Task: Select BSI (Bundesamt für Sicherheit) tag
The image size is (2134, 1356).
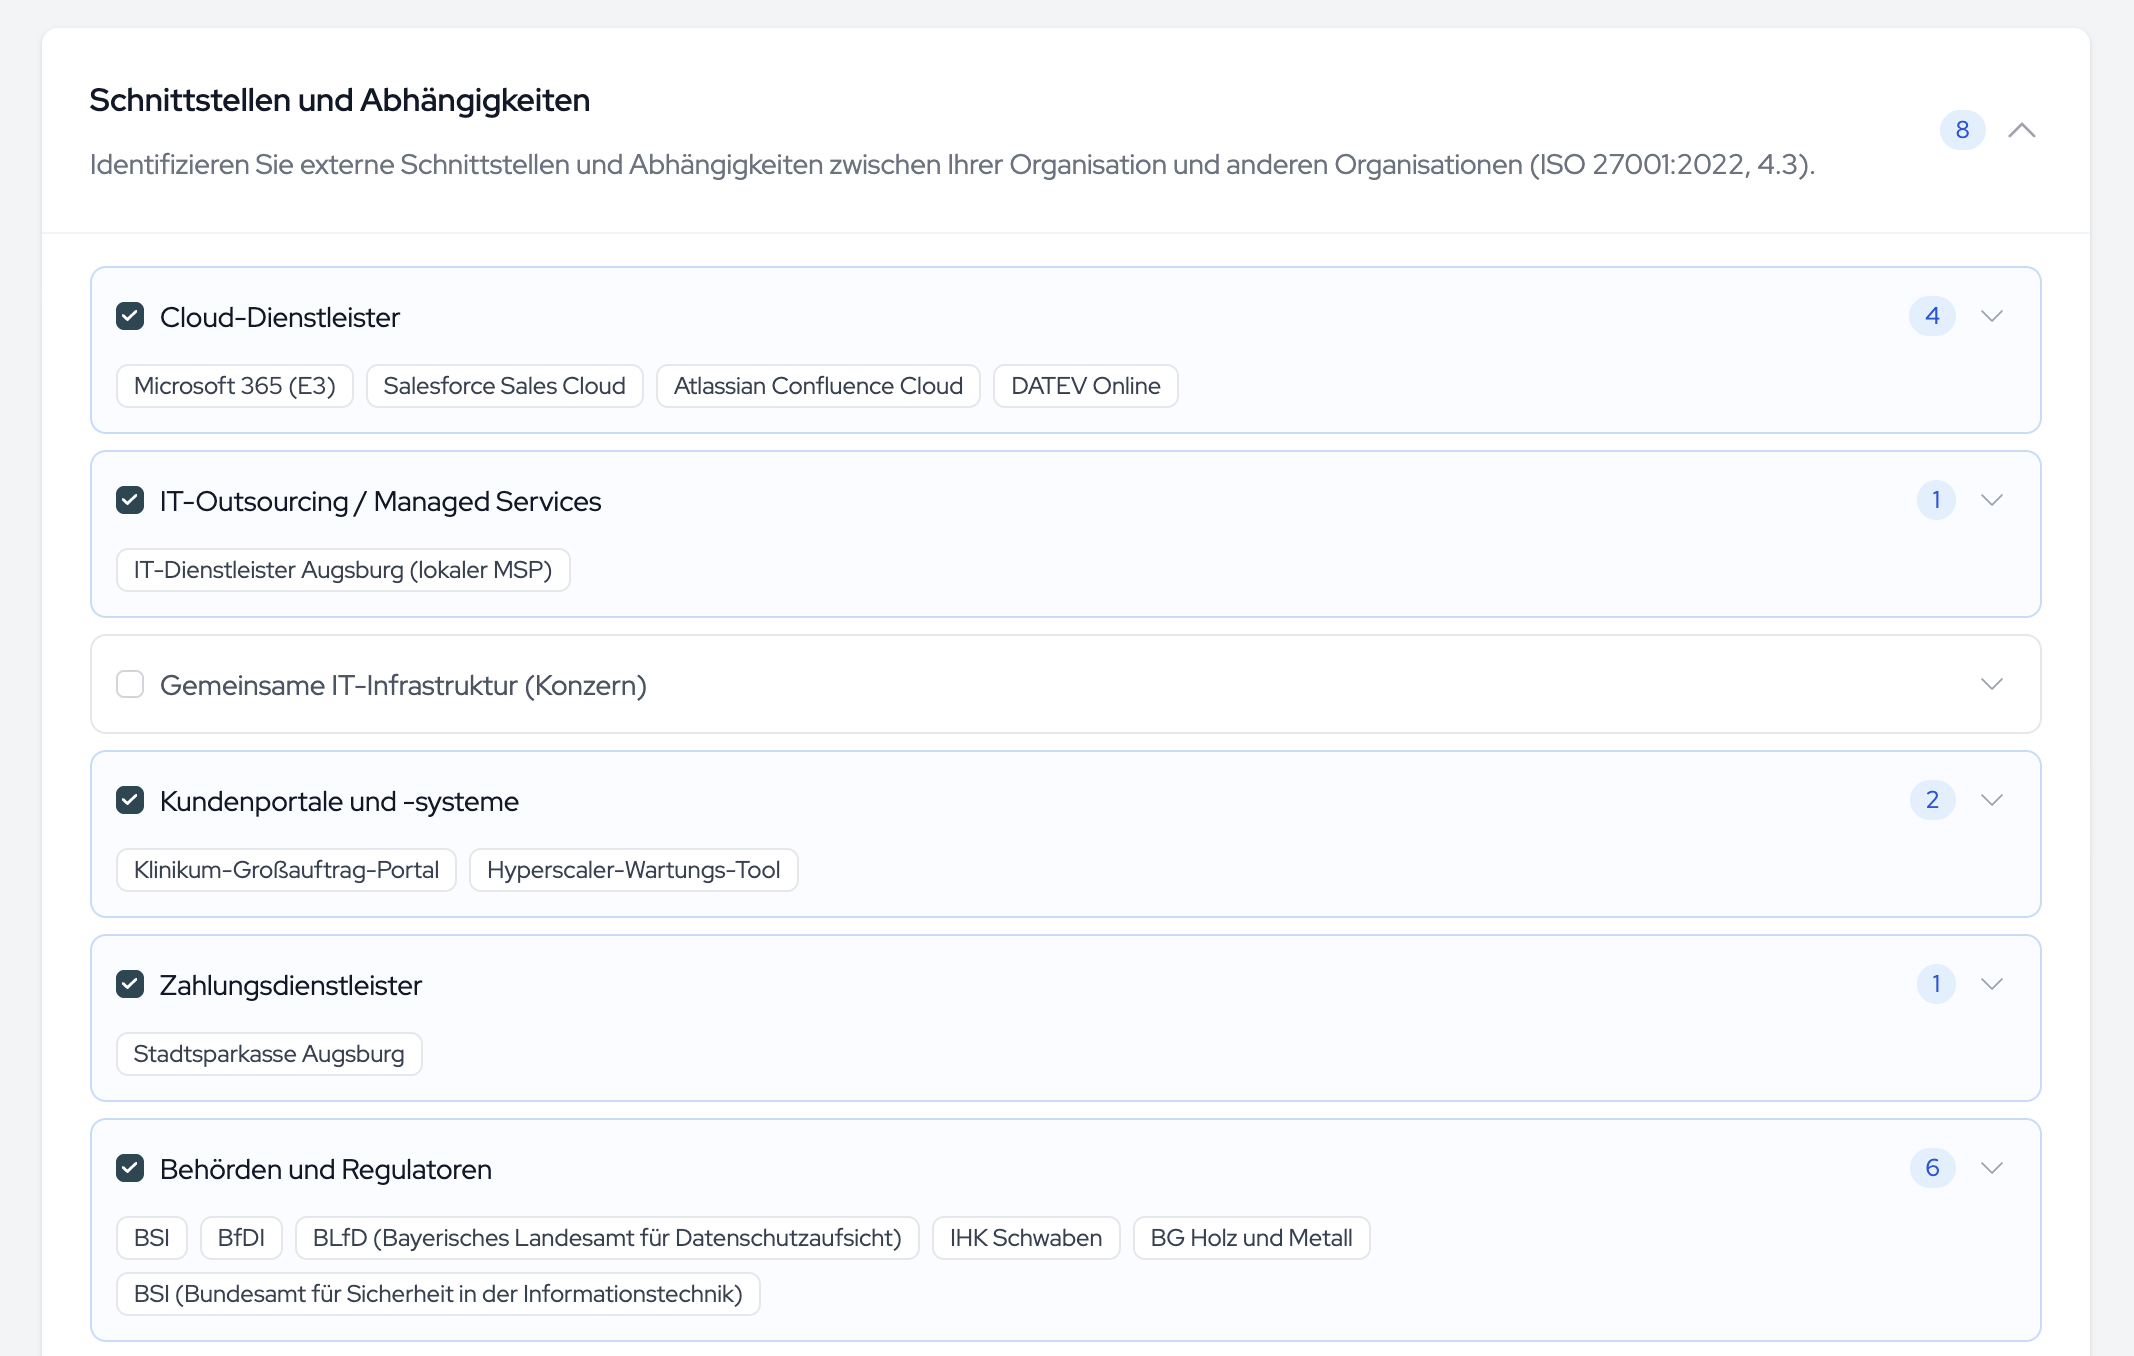Action: [x=438, y=1294]
